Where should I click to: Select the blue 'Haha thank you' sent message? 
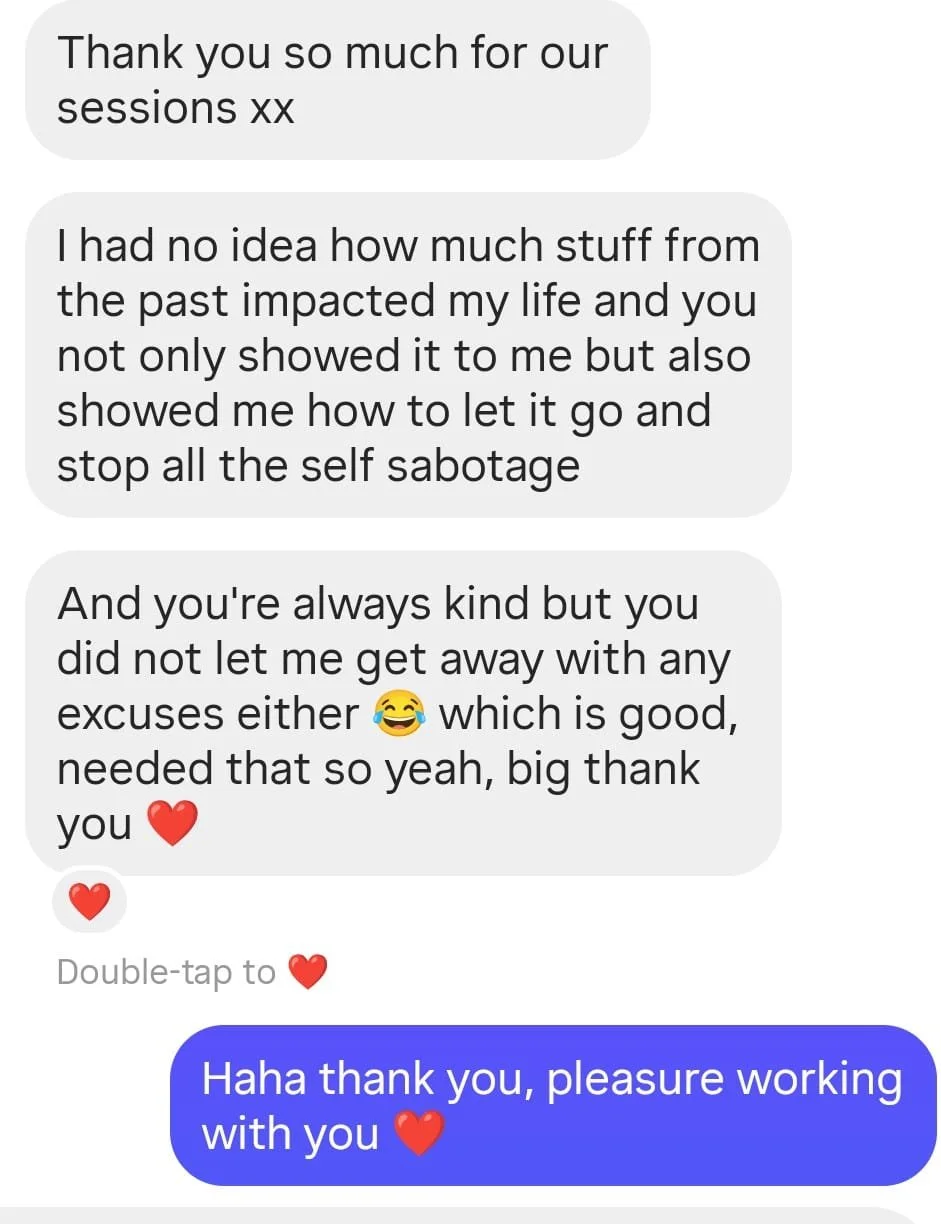click(553, 1105)
